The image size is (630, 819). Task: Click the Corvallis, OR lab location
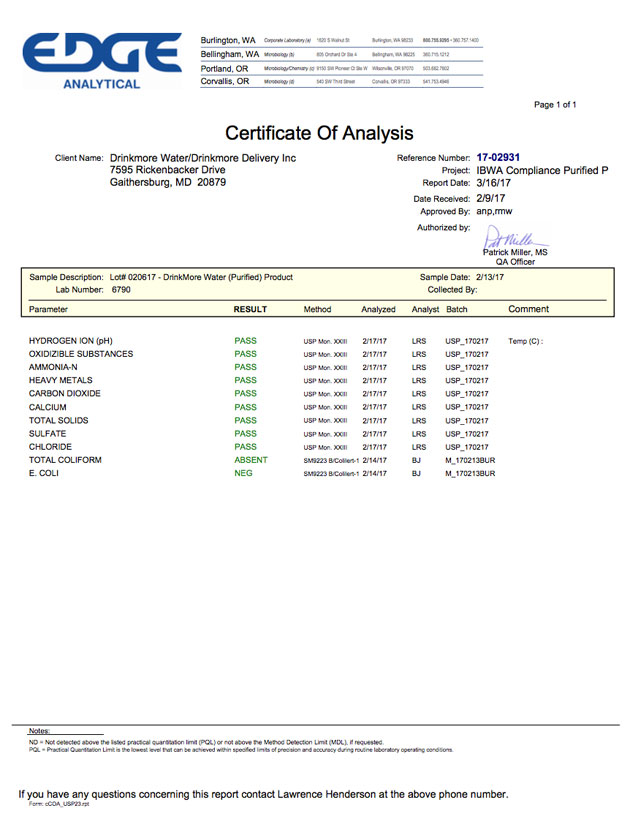click(225, 81)
